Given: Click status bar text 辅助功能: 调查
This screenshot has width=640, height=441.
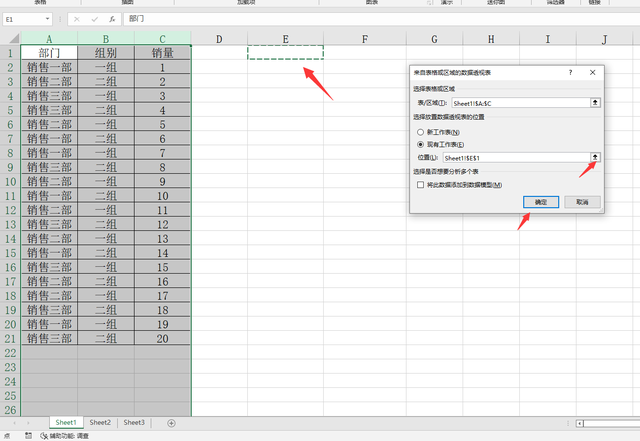Looking at the screenshot, I should pyautogui.click(x=69, y=436).
